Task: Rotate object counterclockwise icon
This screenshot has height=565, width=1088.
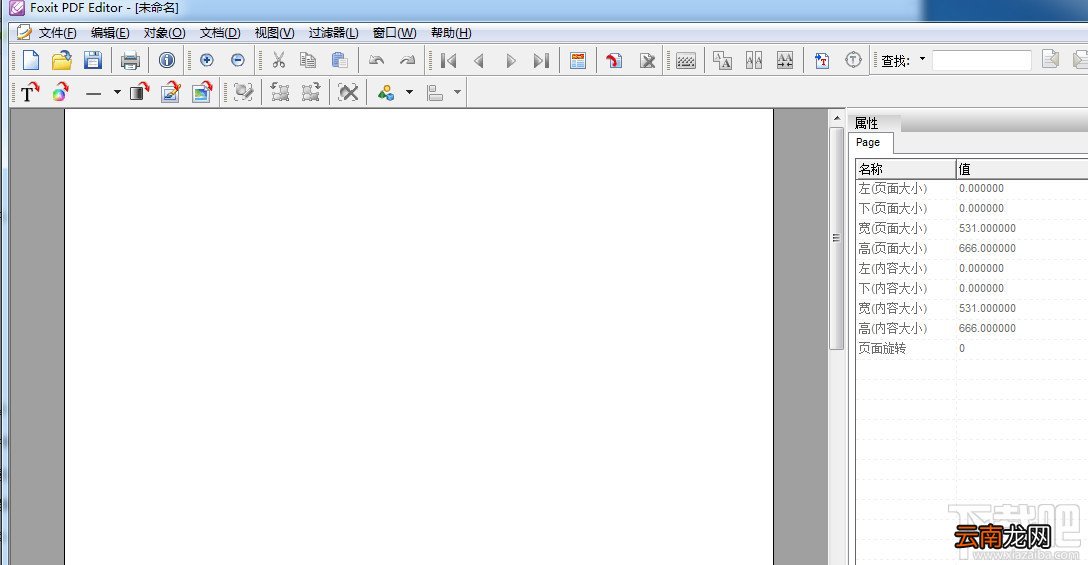Action: tap(280, 92)
